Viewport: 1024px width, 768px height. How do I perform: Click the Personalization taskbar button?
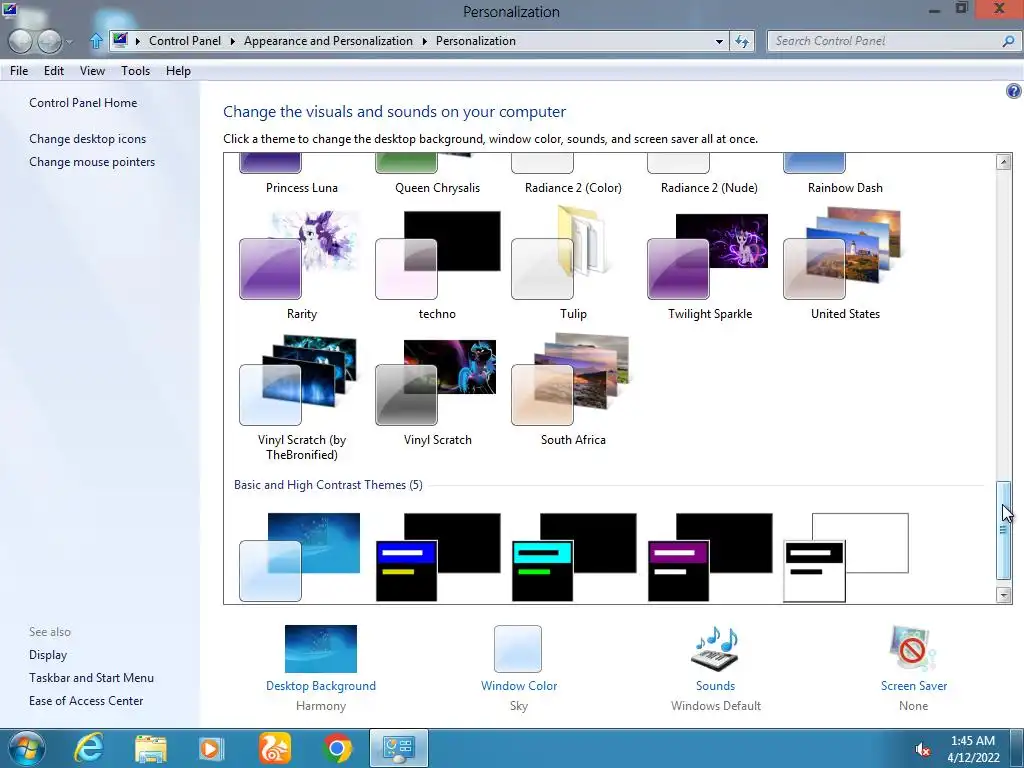click(x=399, y=748)
